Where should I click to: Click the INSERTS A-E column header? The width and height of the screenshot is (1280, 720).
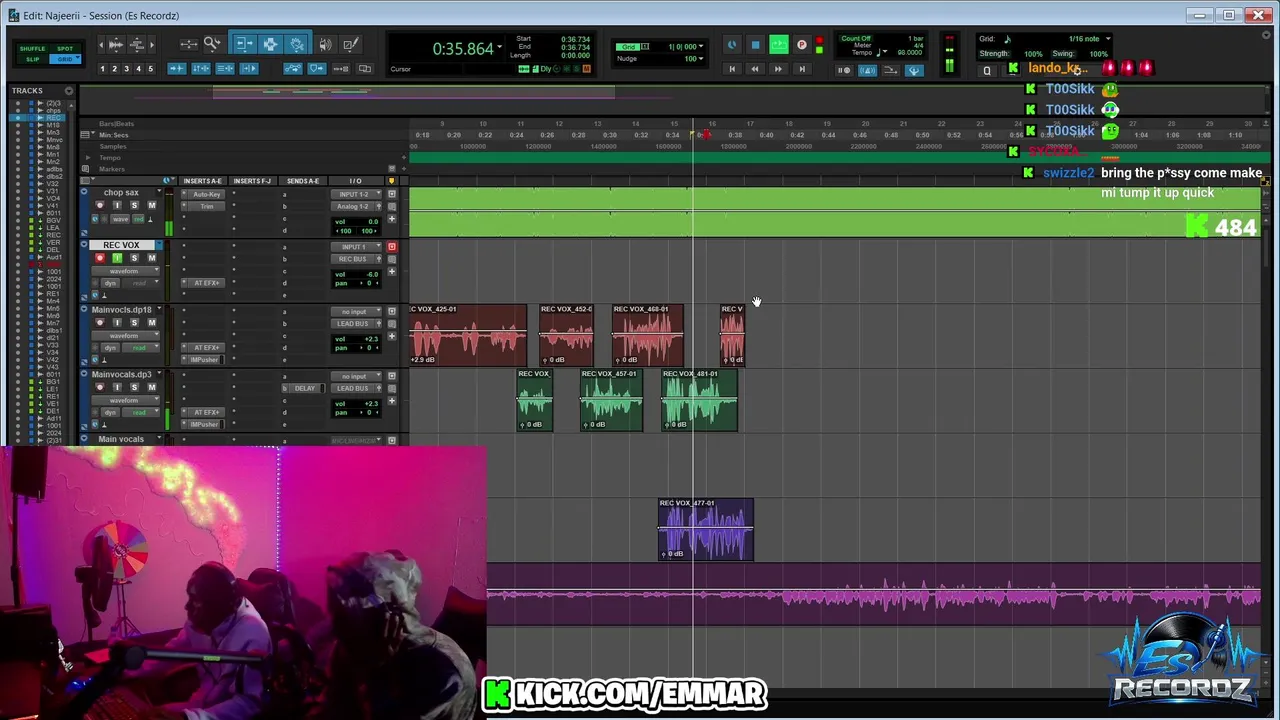coord(202,181)
